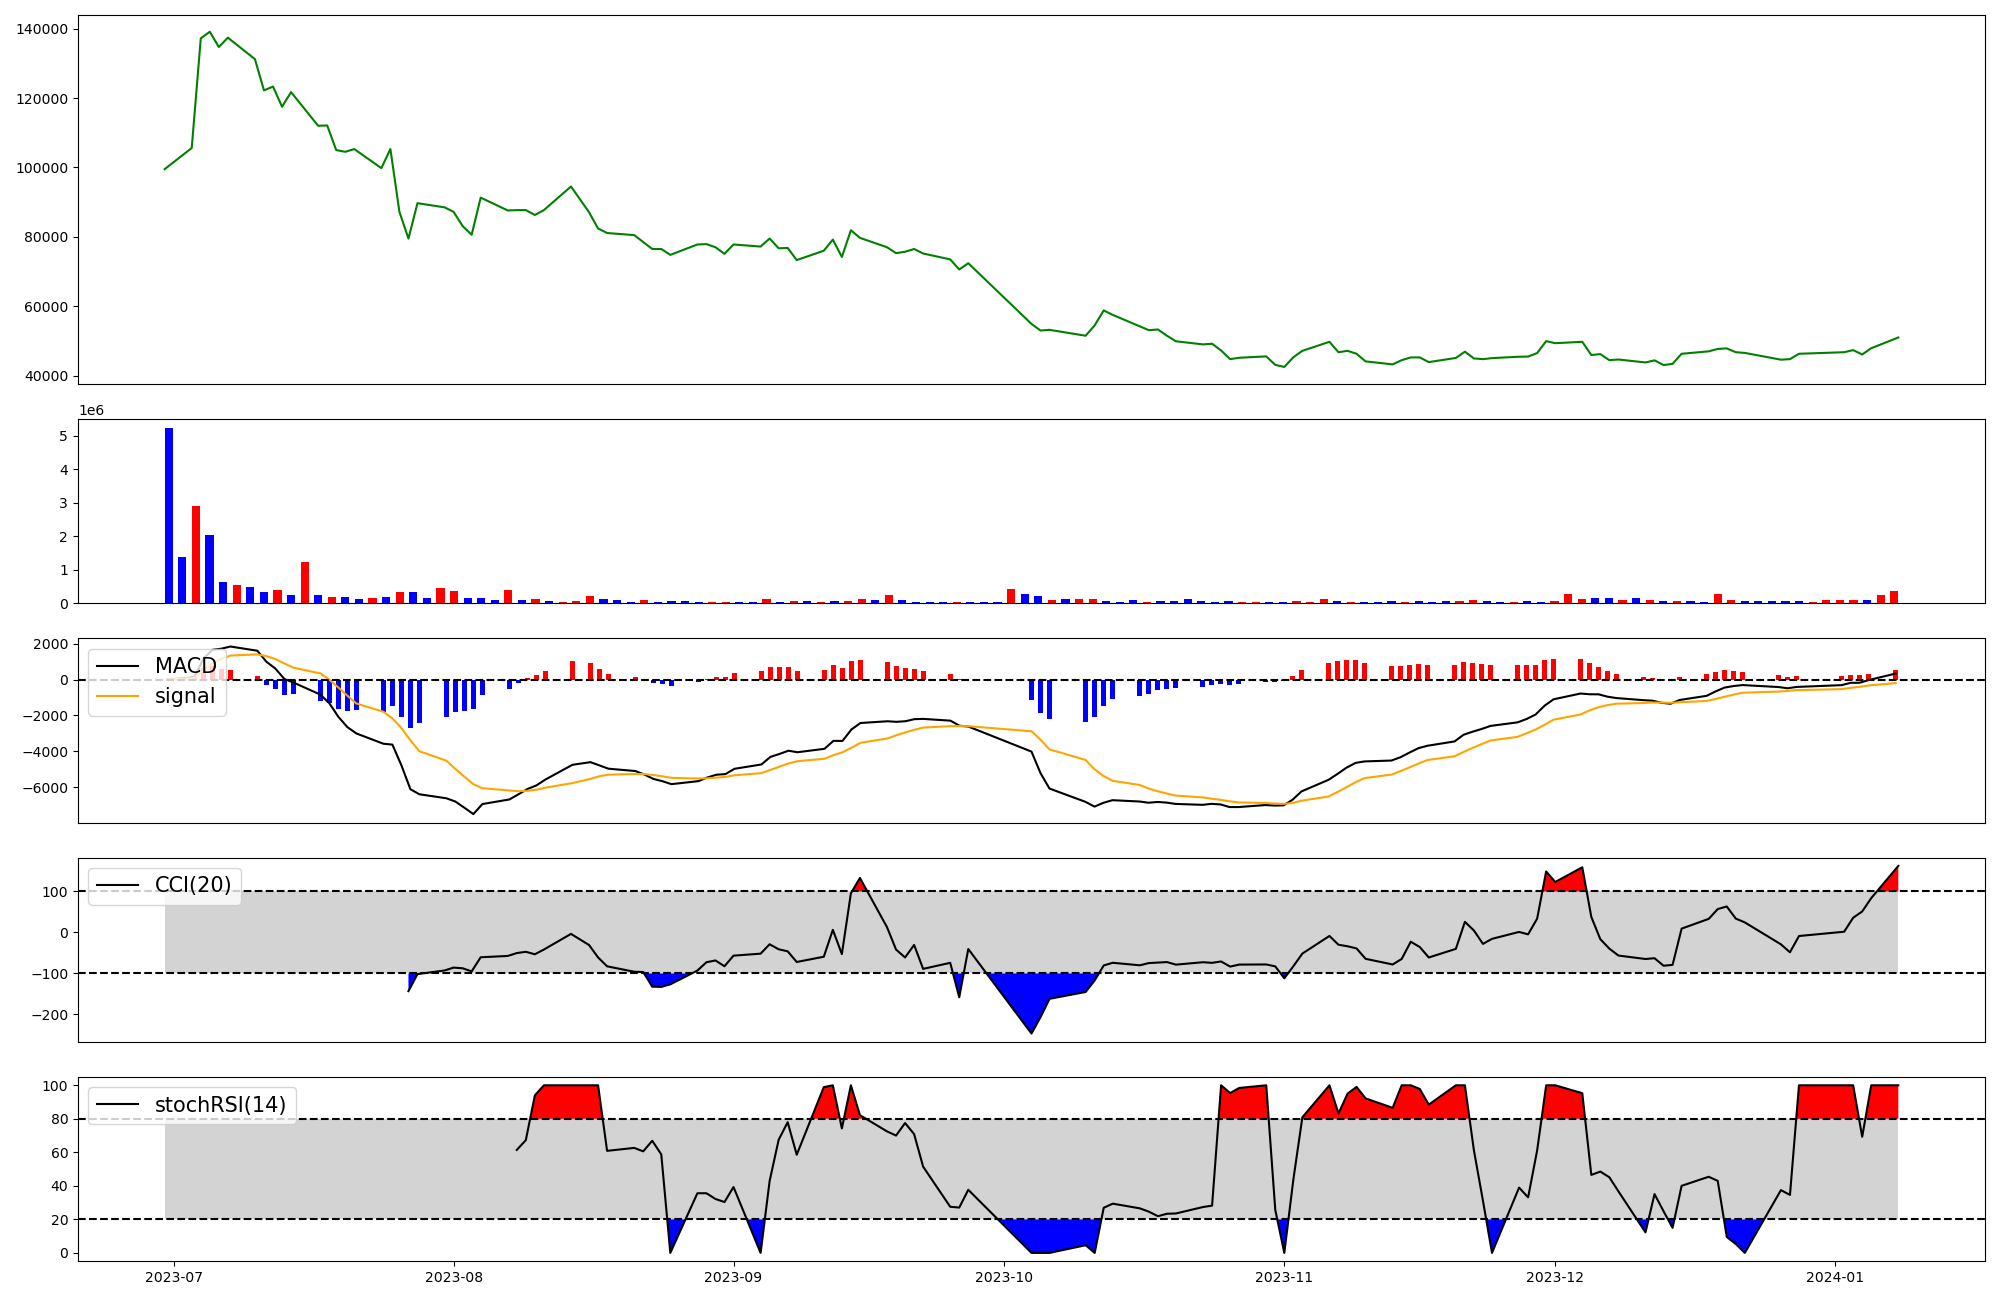Click the 80 stochRSI axis label
This screenshot has height=1300, width=2000.
[x=62, y=1119]
